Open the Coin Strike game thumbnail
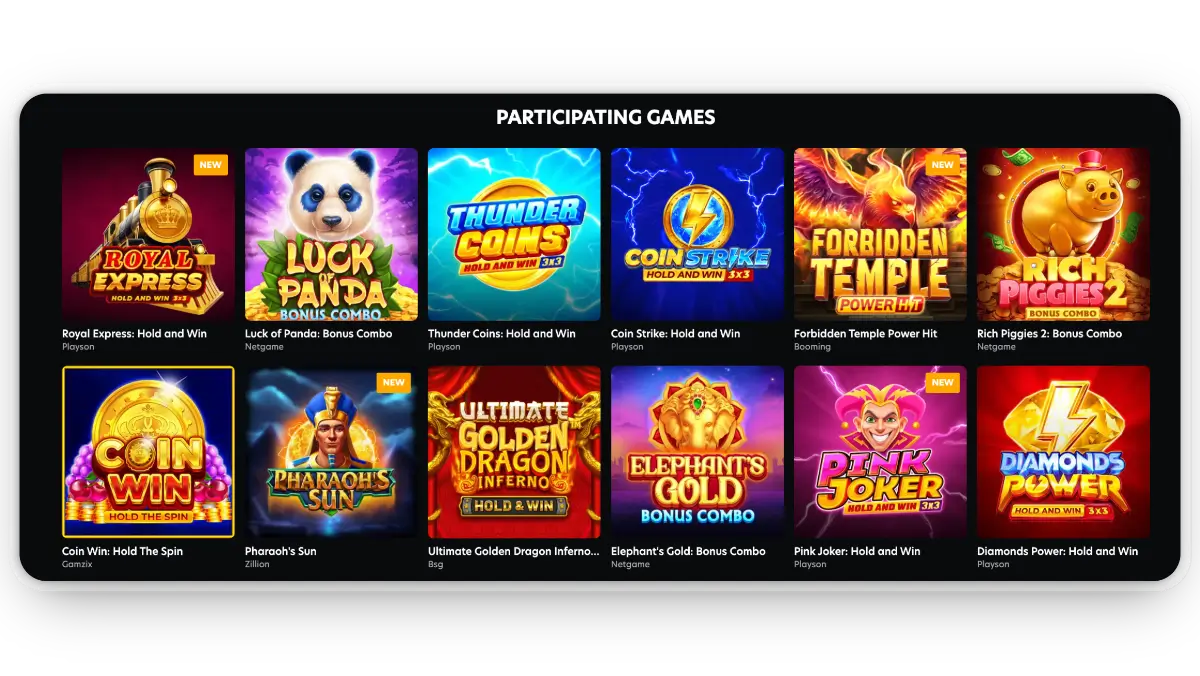1200x676 pixels. coord(697,234)
